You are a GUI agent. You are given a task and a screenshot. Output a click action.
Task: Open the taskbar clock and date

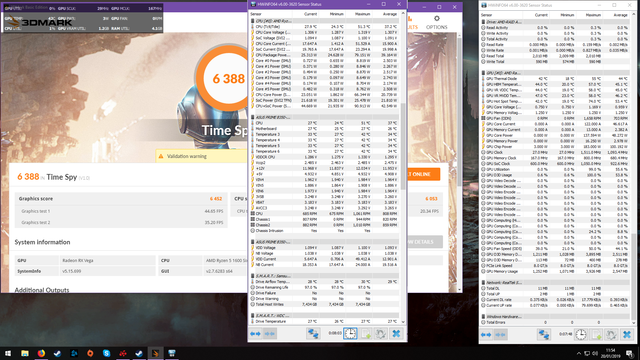(610, 353)
